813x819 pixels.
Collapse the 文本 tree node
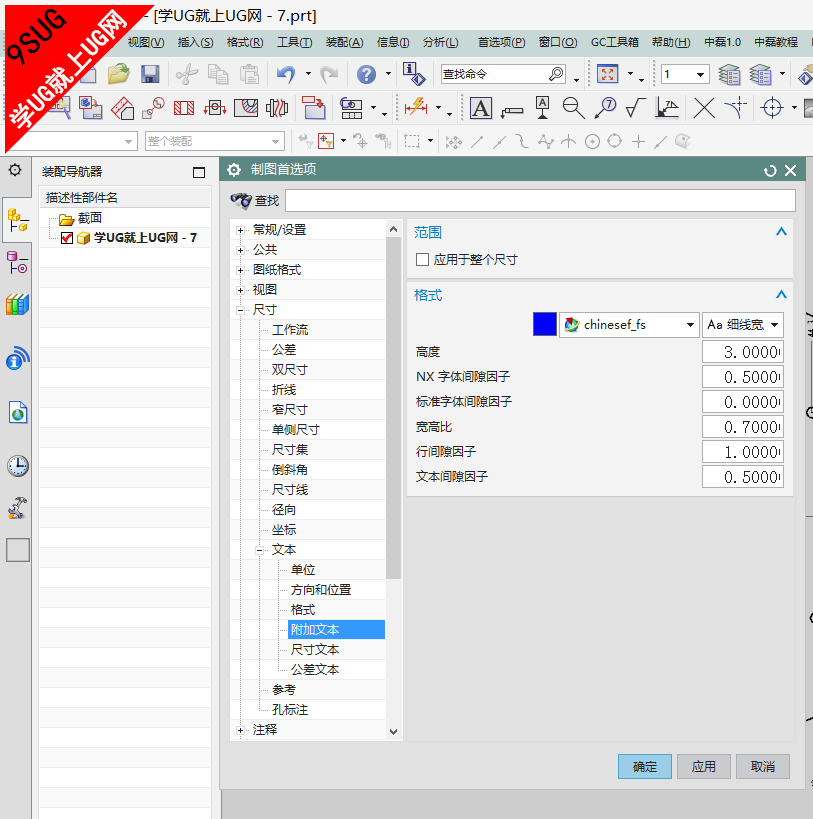[x=260, y=551]
